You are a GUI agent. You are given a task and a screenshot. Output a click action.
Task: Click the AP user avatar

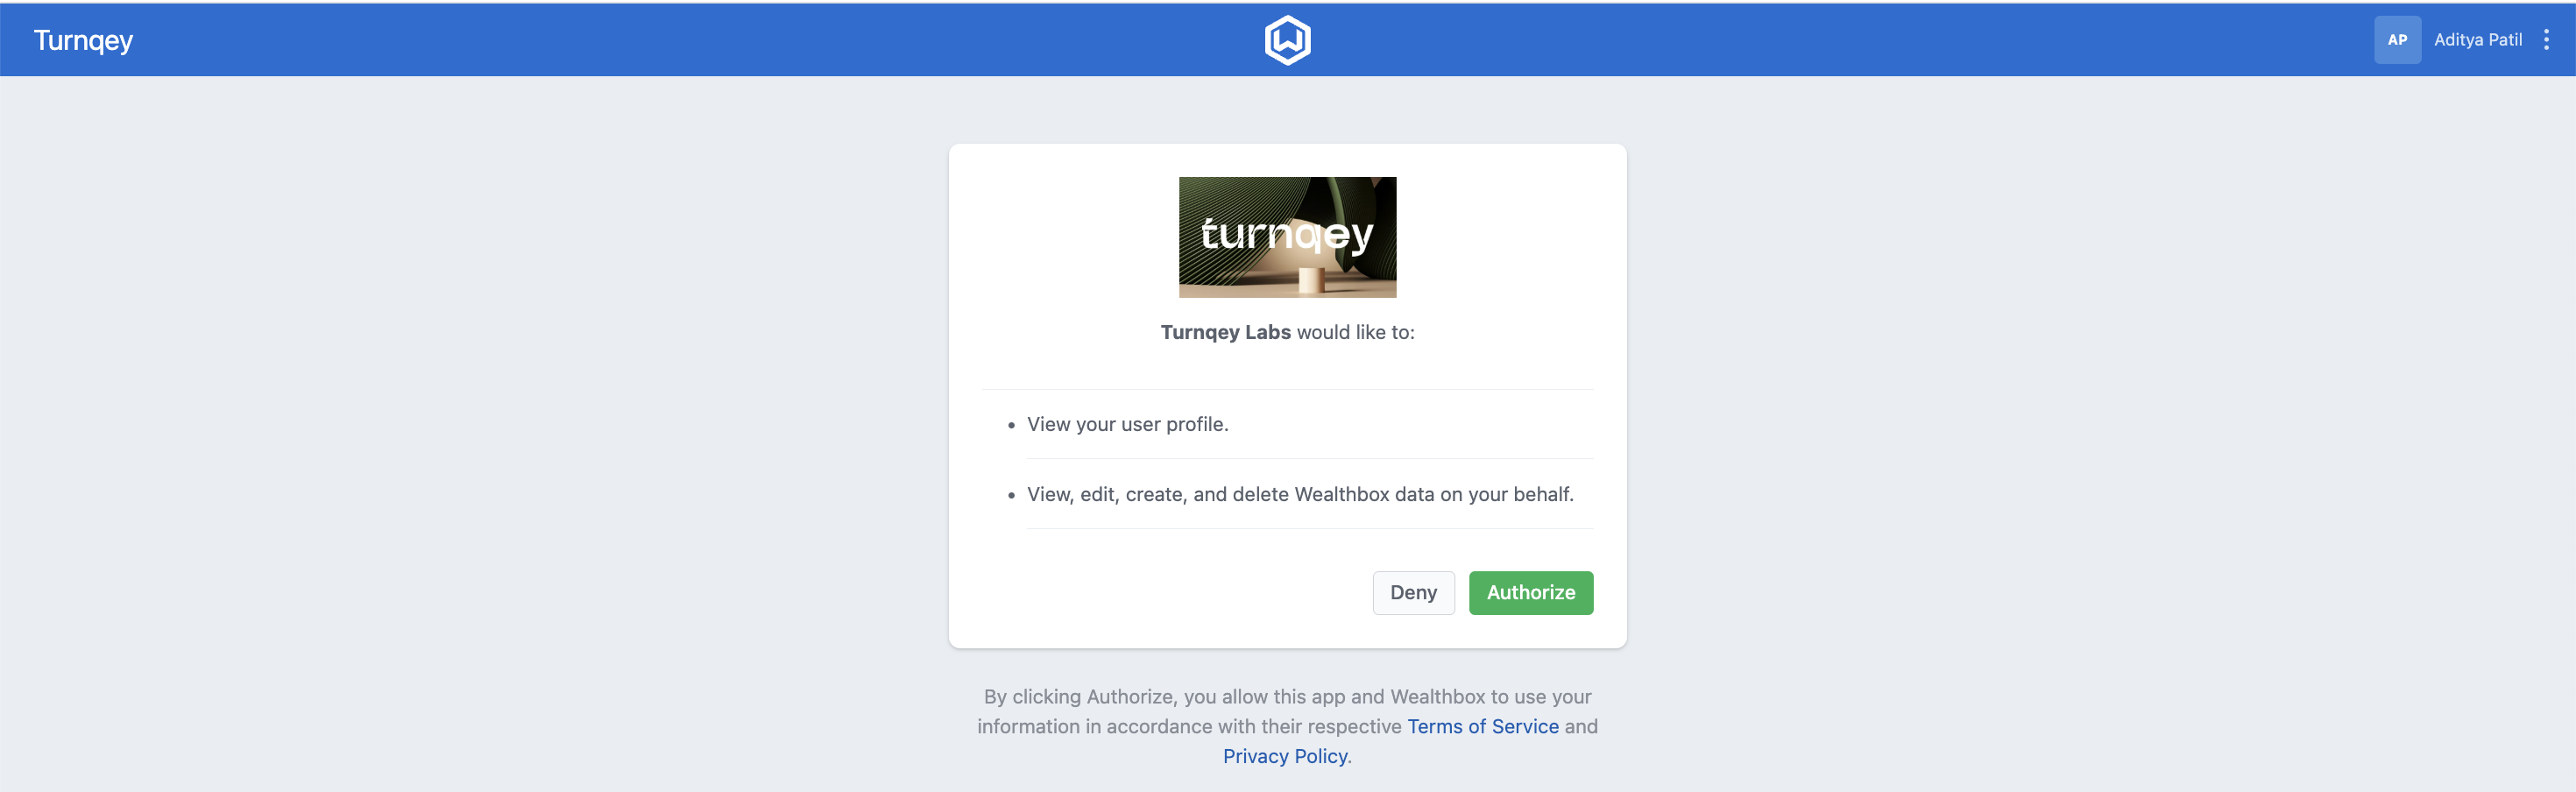[x=2397, y=40]
